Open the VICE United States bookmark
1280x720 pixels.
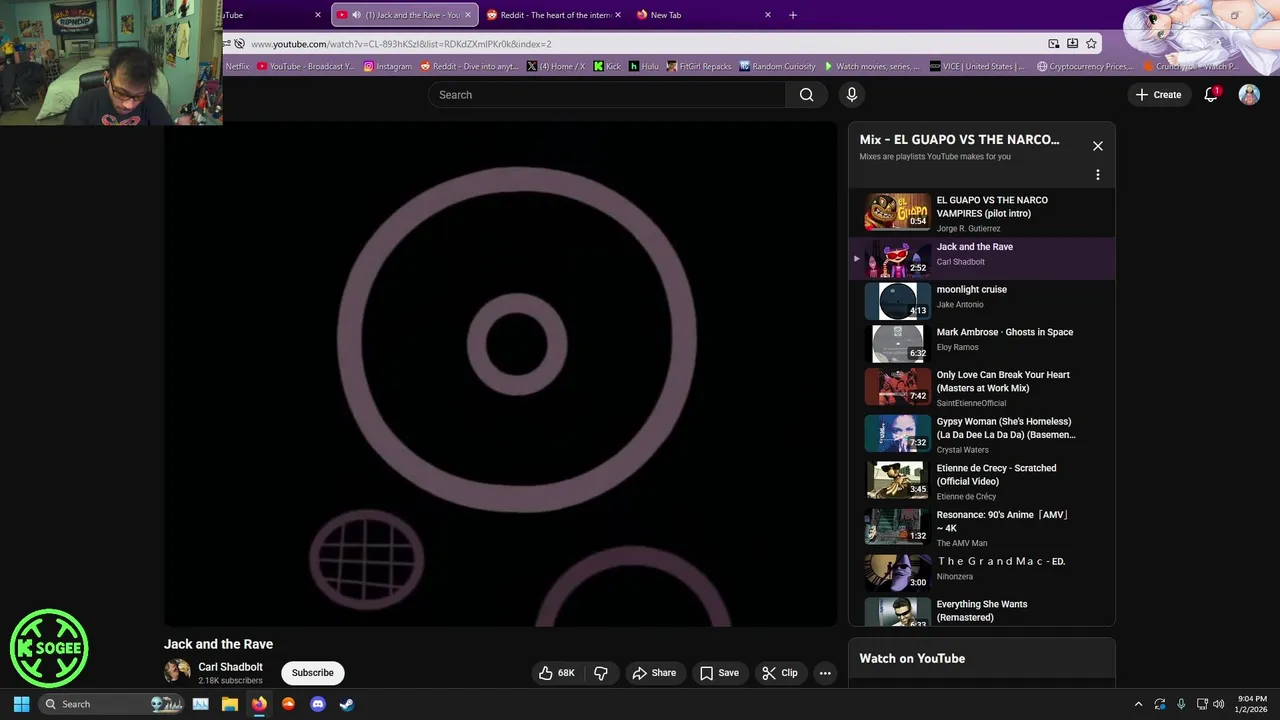pyautogui.click(x=978, y=66)
